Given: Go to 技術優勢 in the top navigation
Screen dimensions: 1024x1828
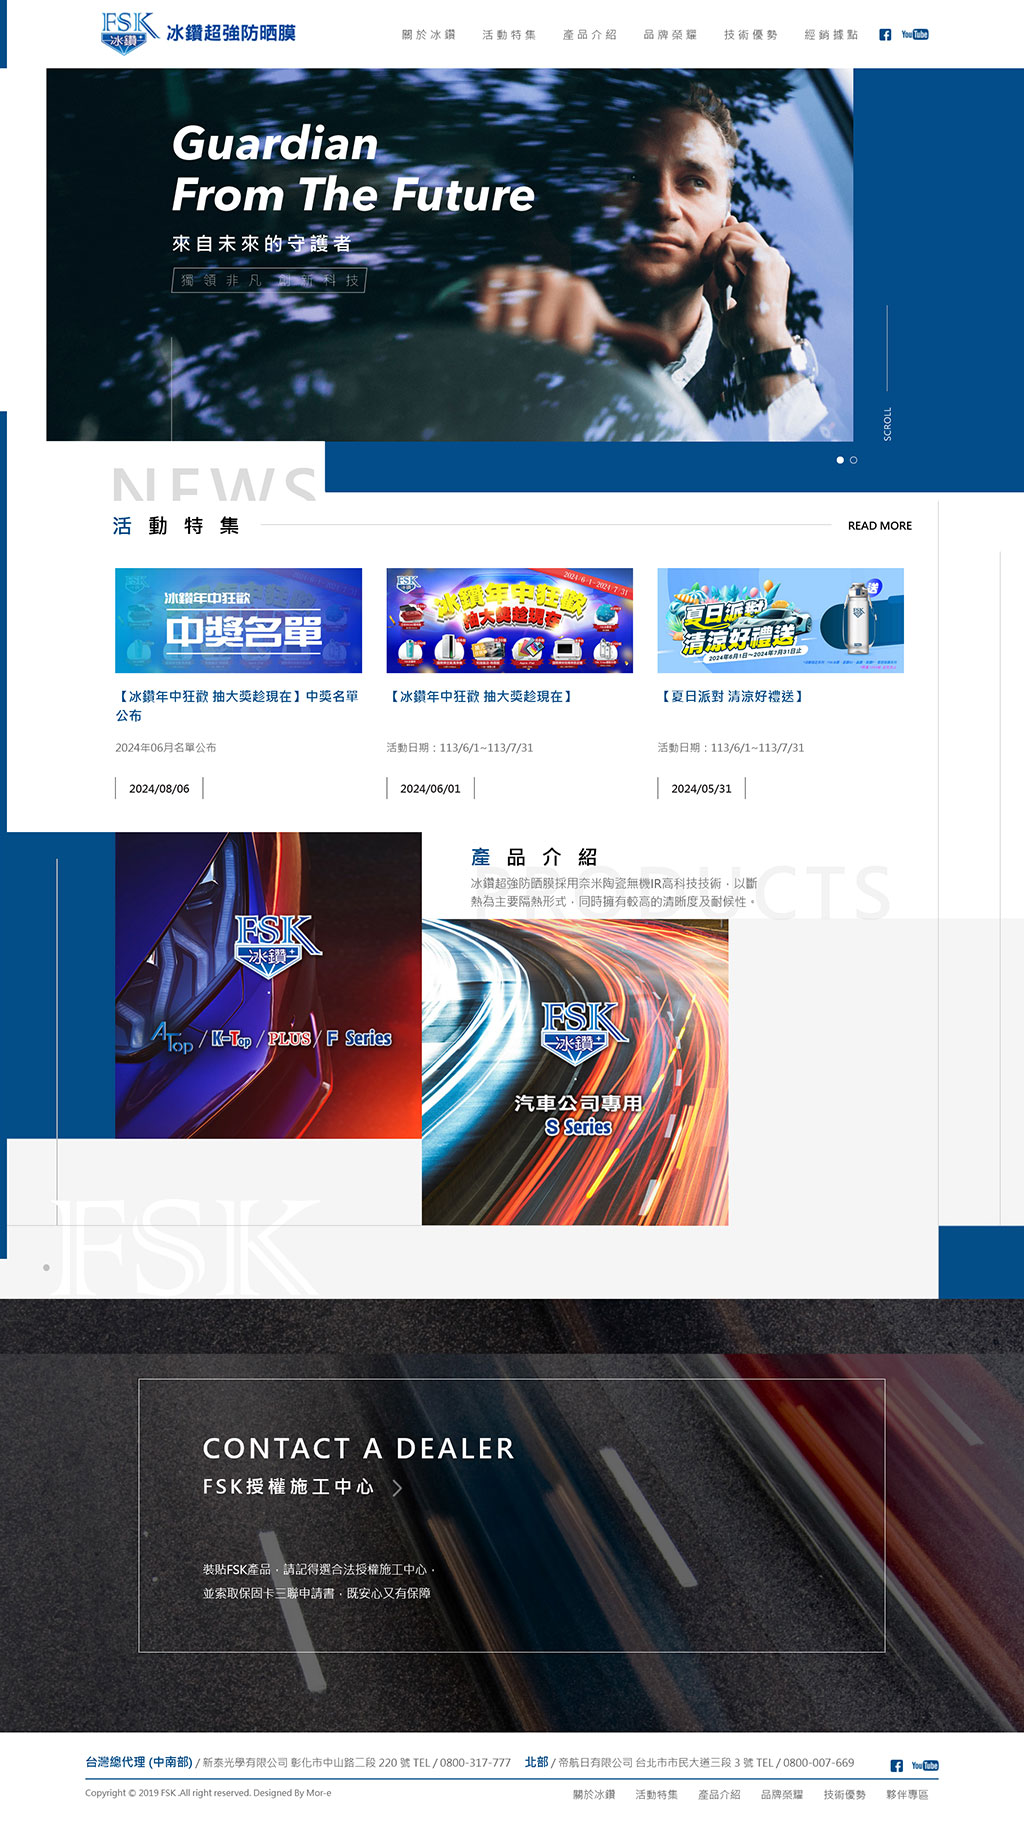Looking at the screenshot, I should tap(750, 35).
